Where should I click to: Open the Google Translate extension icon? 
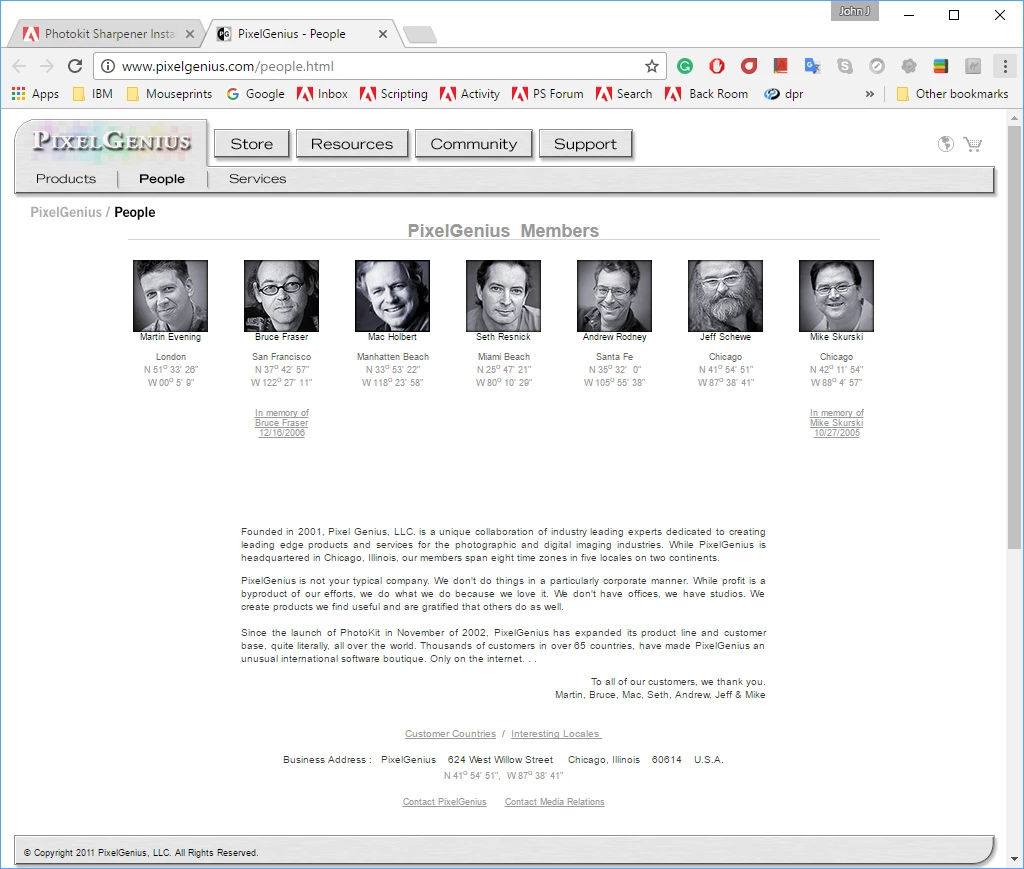point(812,66)
